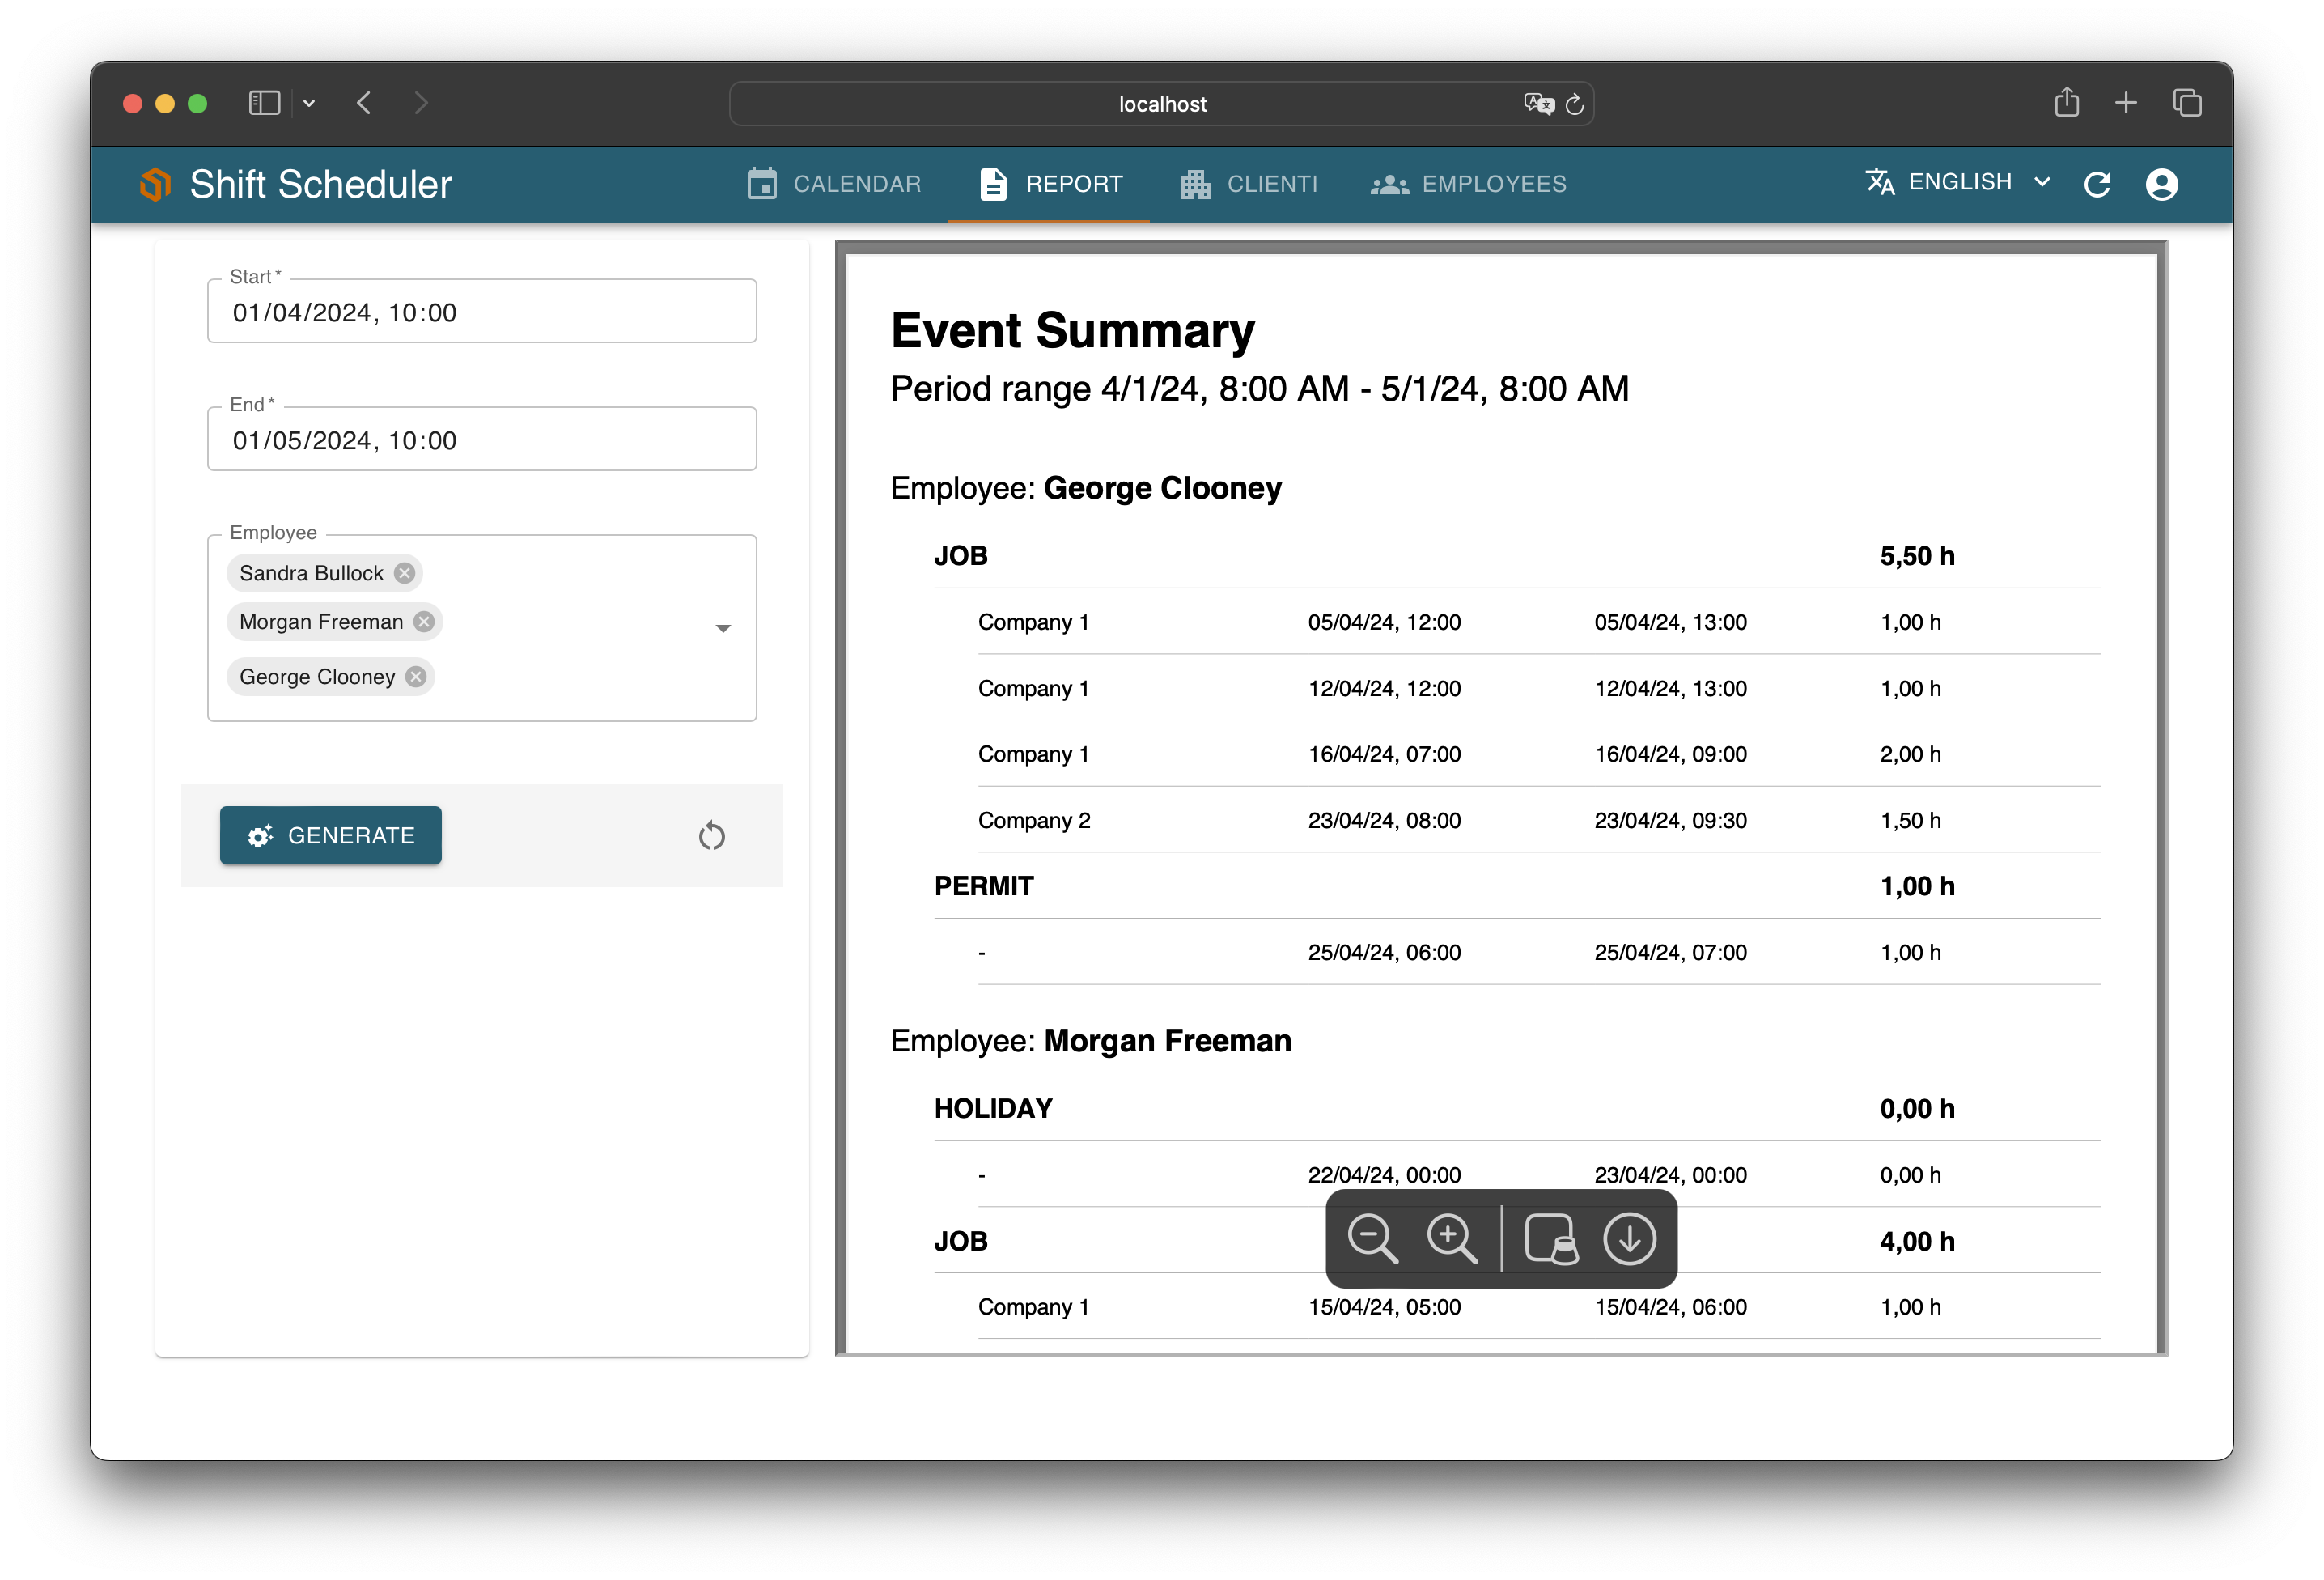The width and height of the screenshot is (2324, 1580).
Task: Click the Report tab label
Action: click(x=1075, y=184)
